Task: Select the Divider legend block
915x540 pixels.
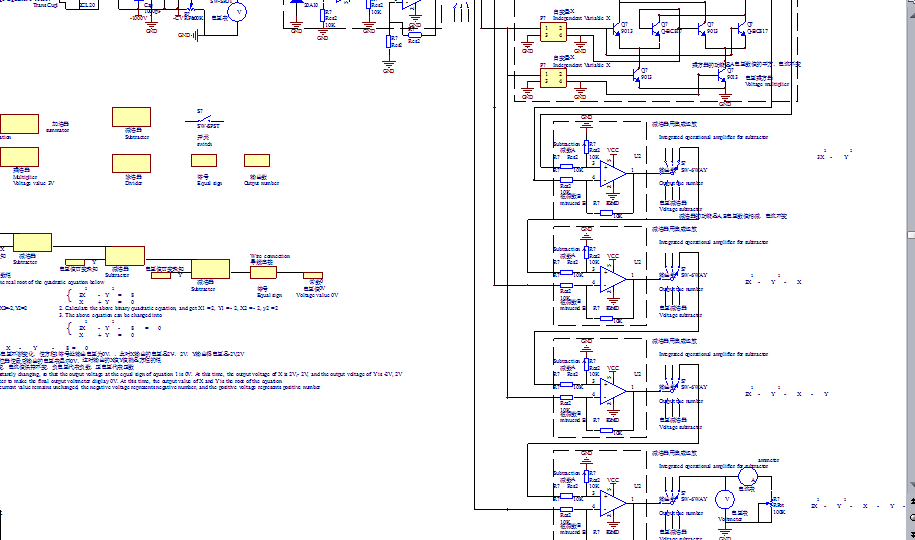Action: tap(131, 163)
